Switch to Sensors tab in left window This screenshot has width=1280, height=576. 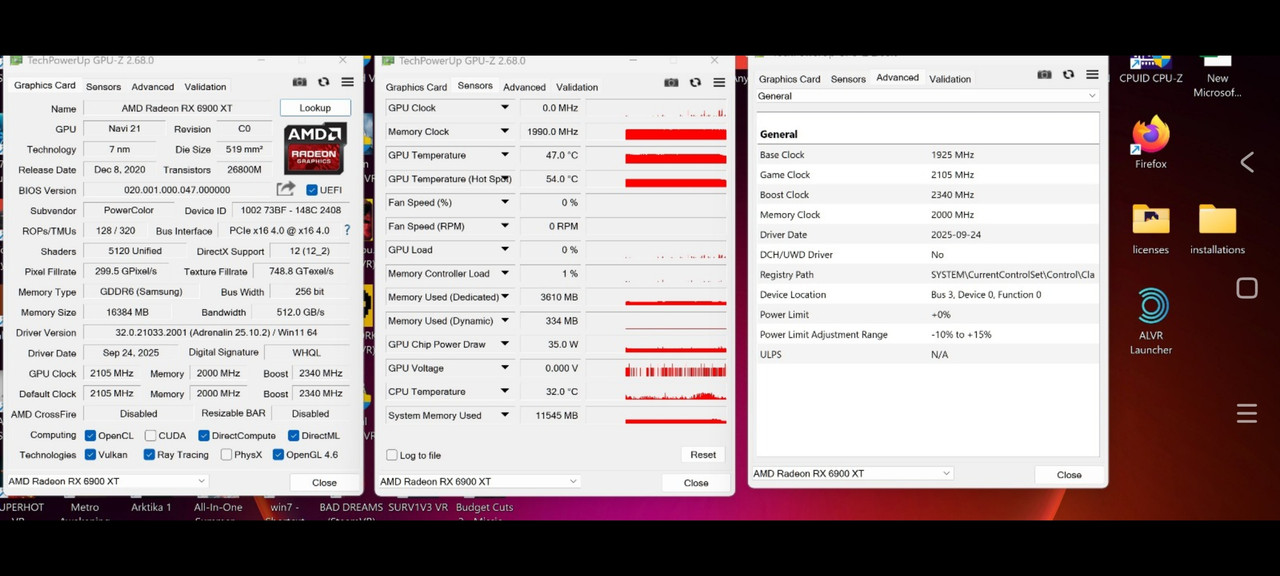[x=103, y=87]
